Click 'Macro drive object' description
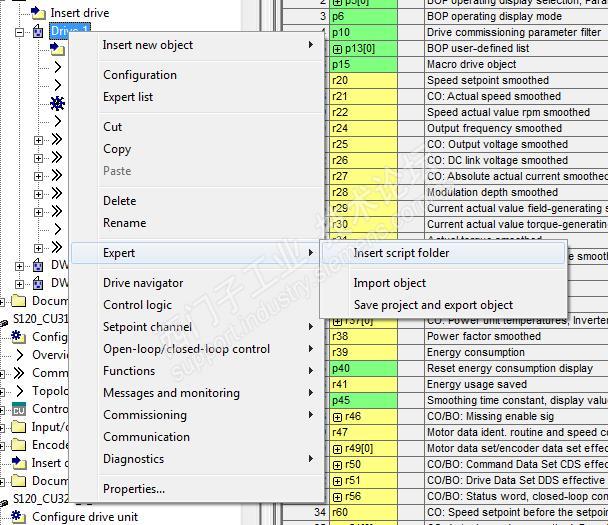The image size is (608, 525). pyautogui.click(x=472, y=64)
